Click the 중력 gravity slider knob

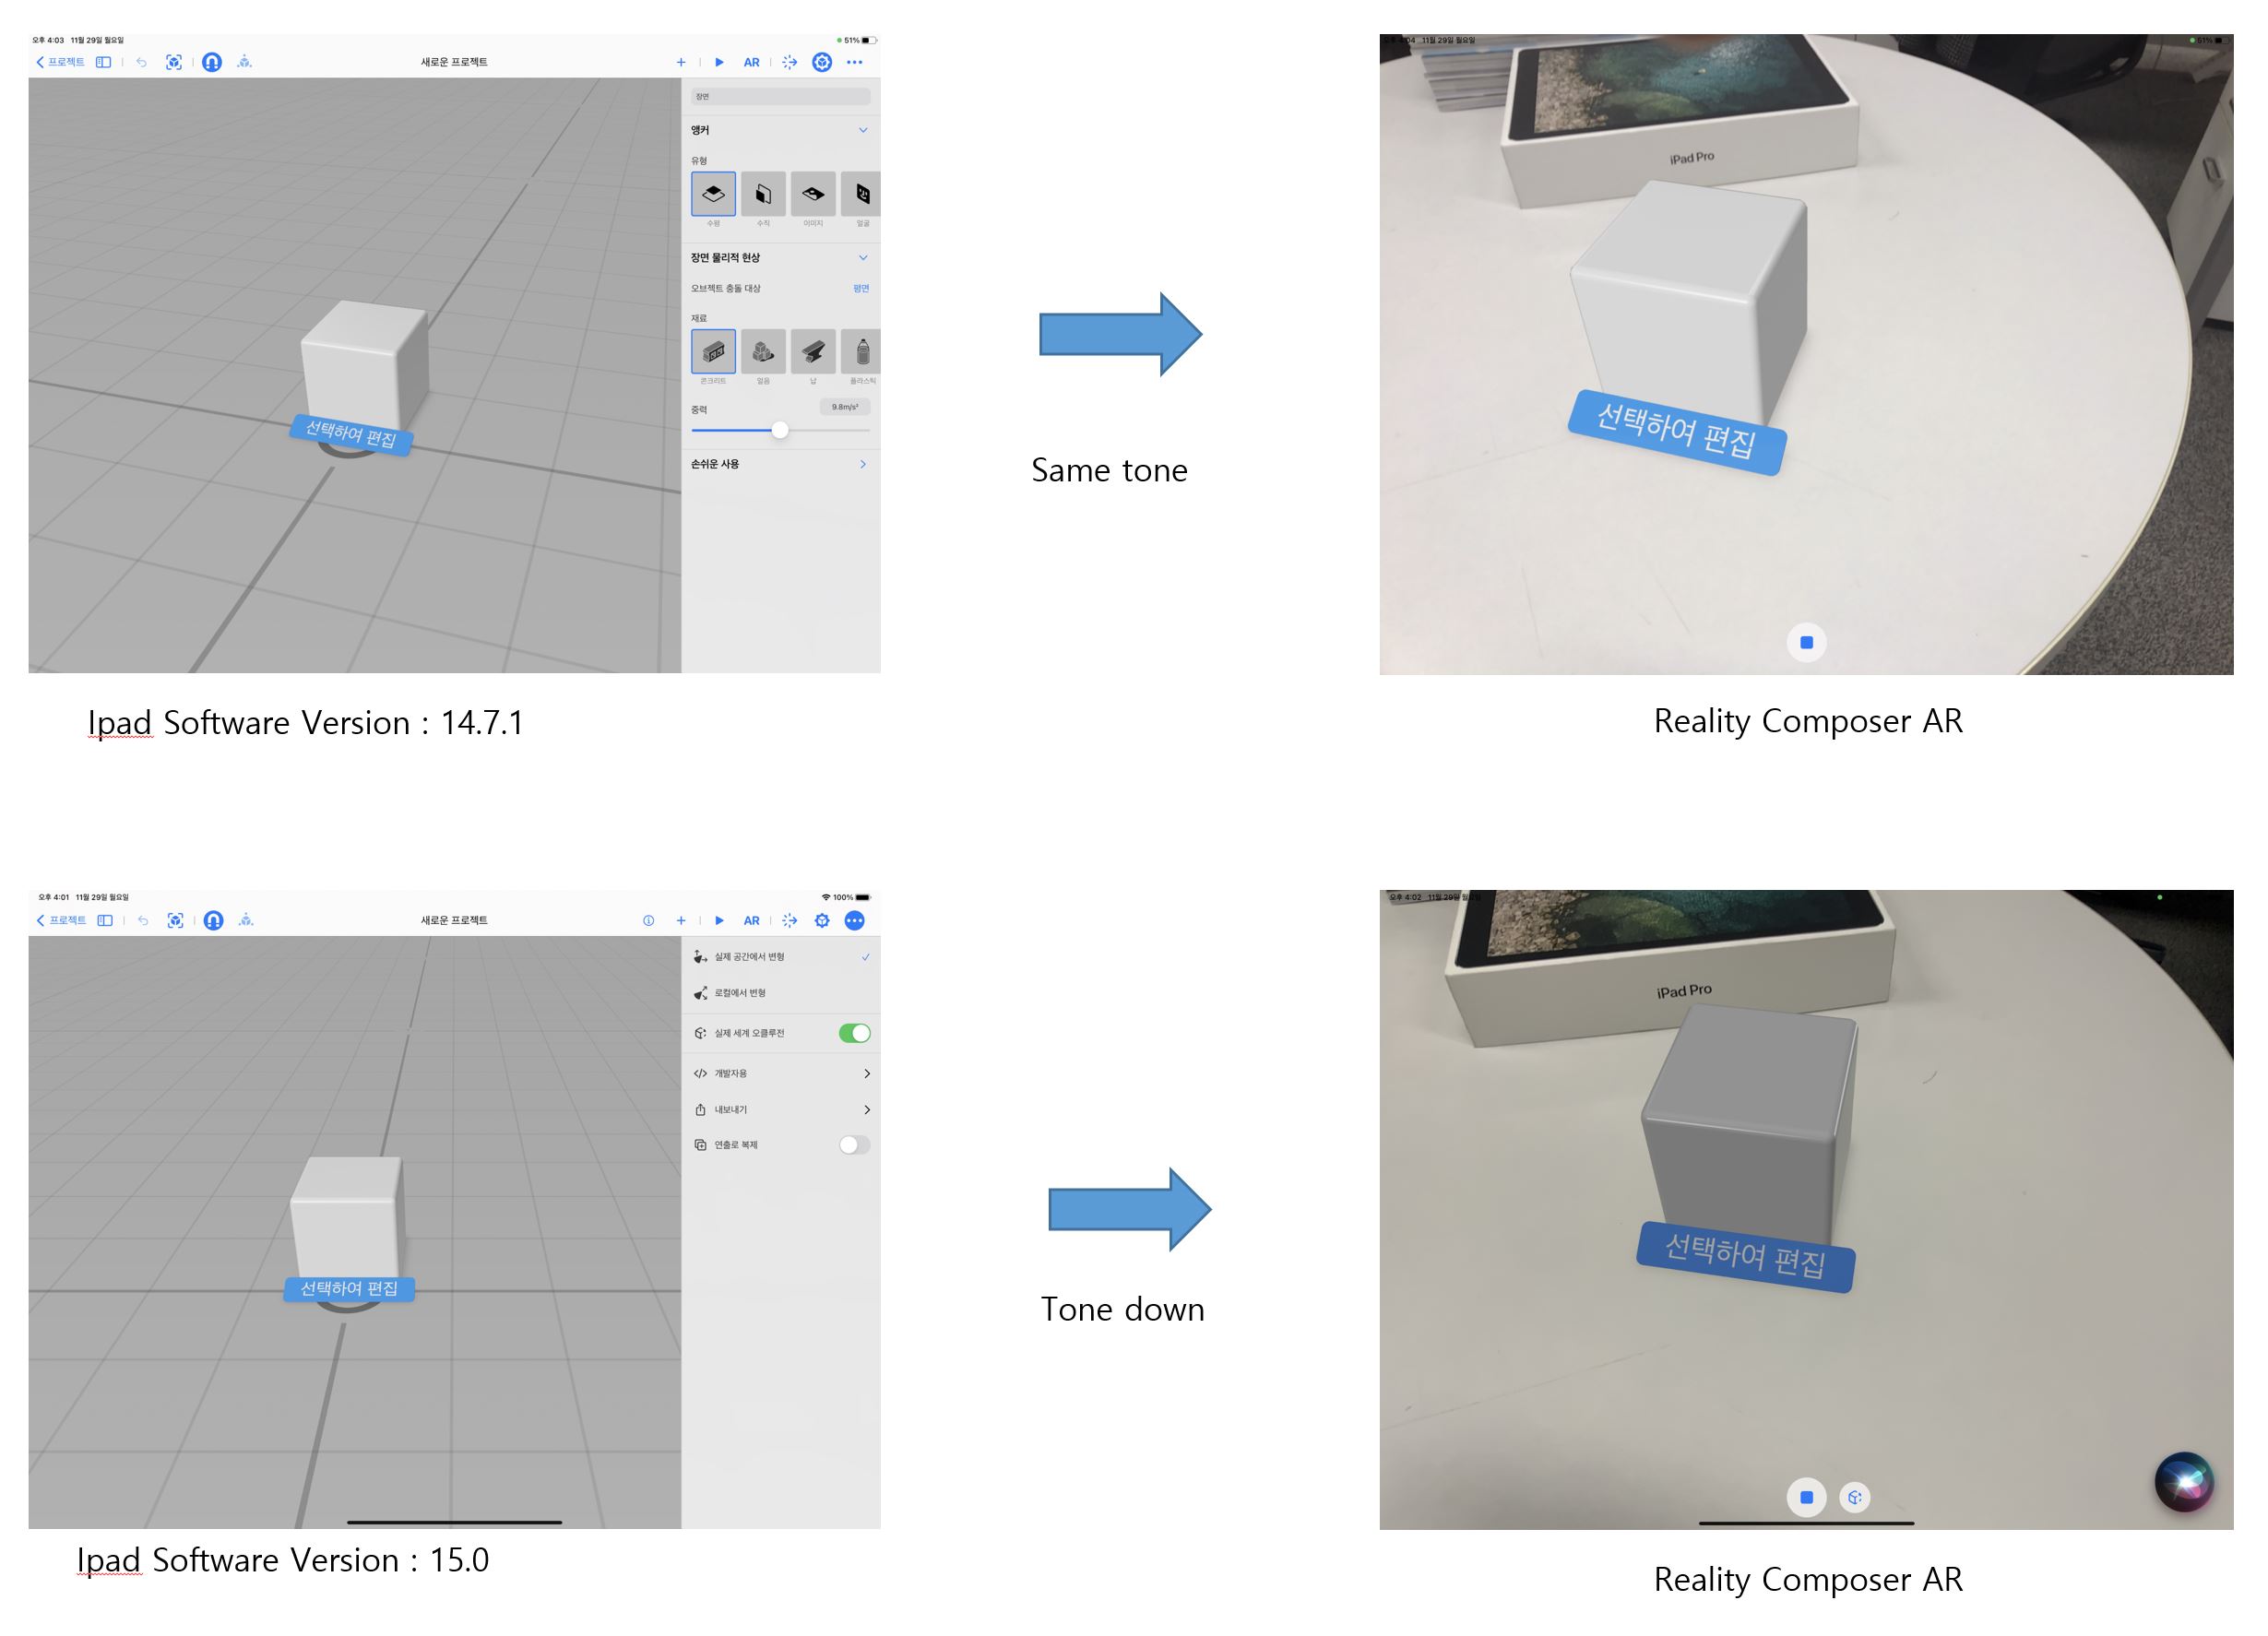point(780,430)
